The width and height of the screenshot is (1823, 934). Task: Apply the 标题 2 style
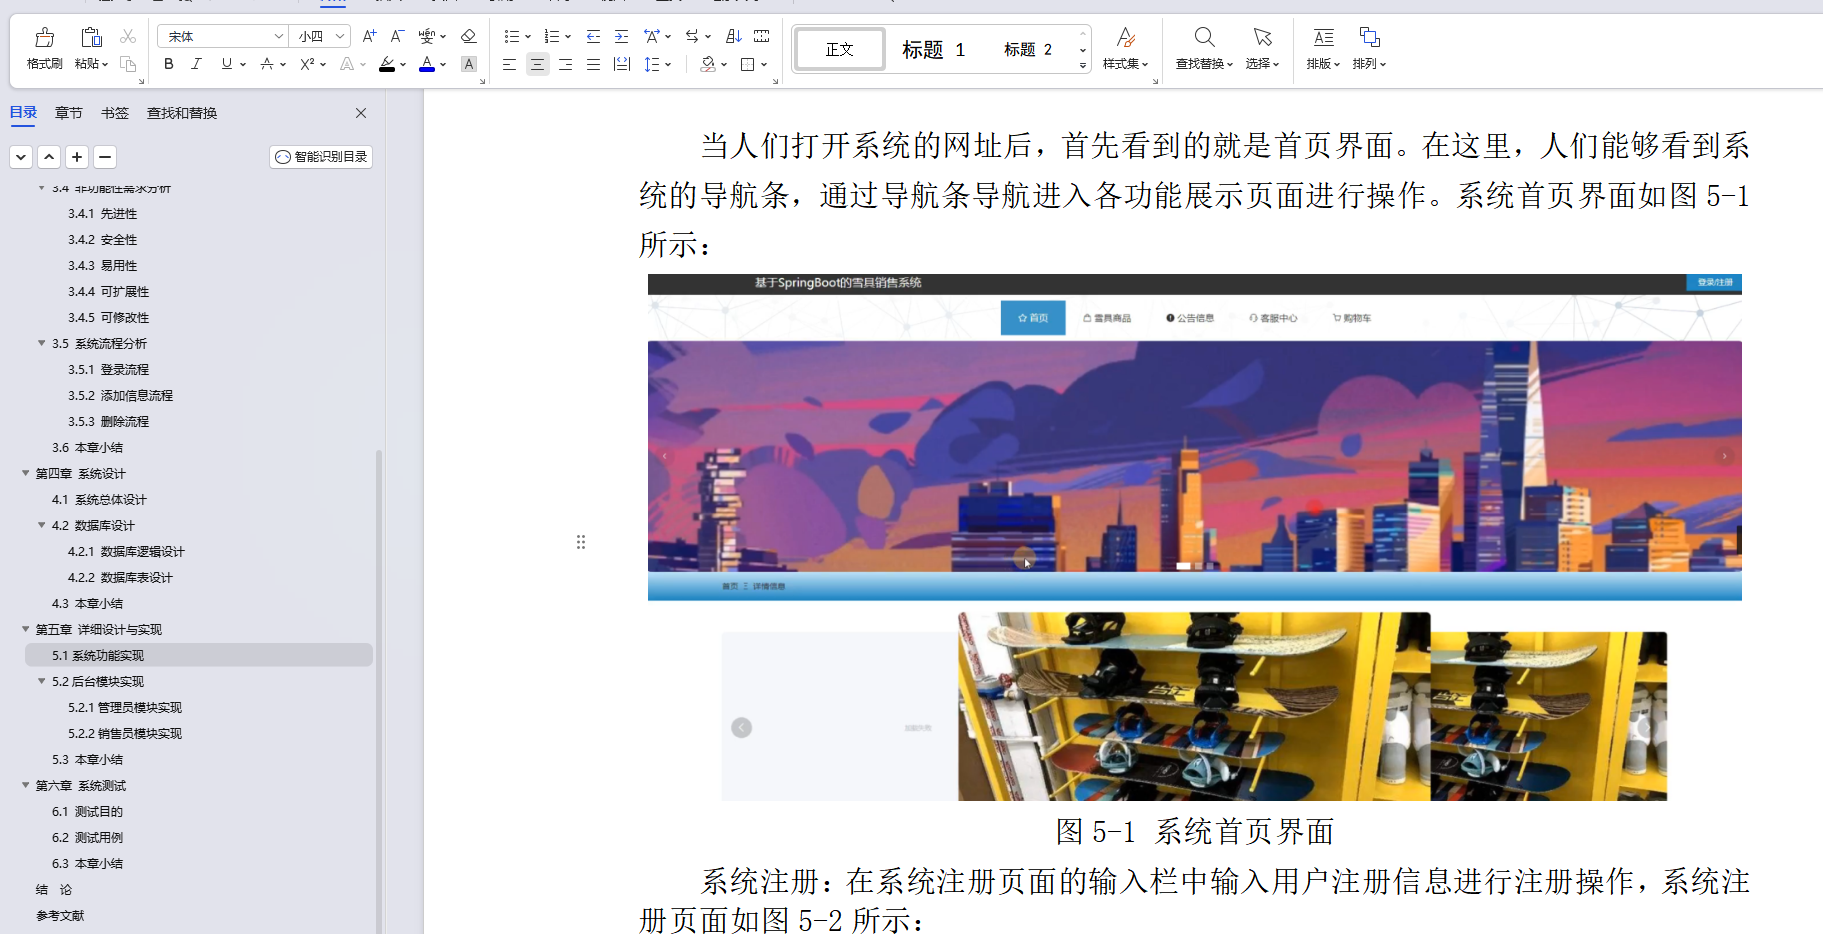coord(1028,49)
